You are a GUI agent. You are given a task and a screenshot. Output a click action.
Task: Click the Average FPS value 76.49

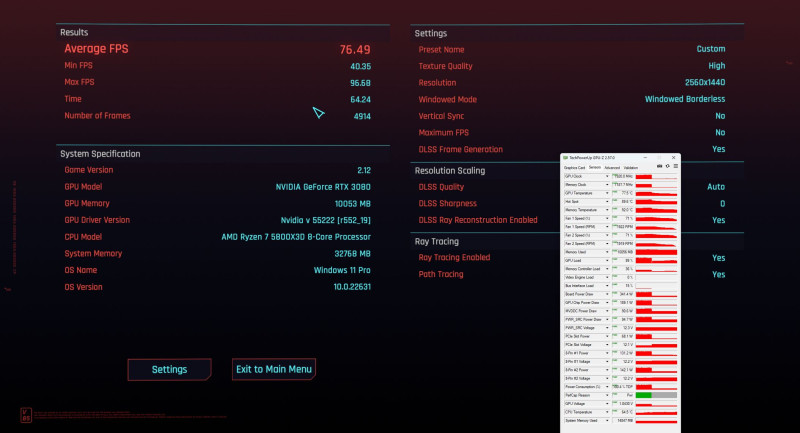pos(355,49)
